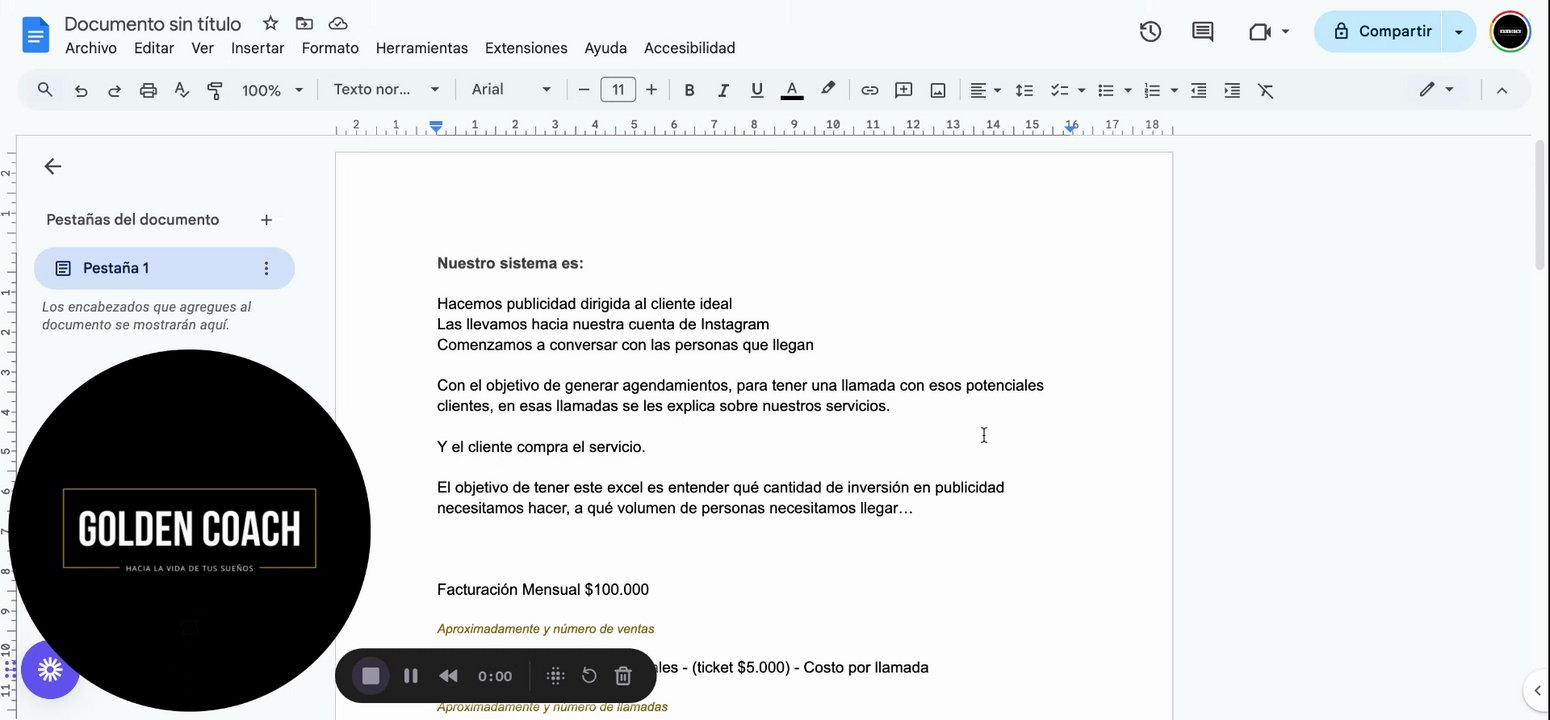Image resolution: width=1550 pixels, height=720 pixels.
Task: Open Pestaña 1 options three dots
Action: tap(266, 268)
